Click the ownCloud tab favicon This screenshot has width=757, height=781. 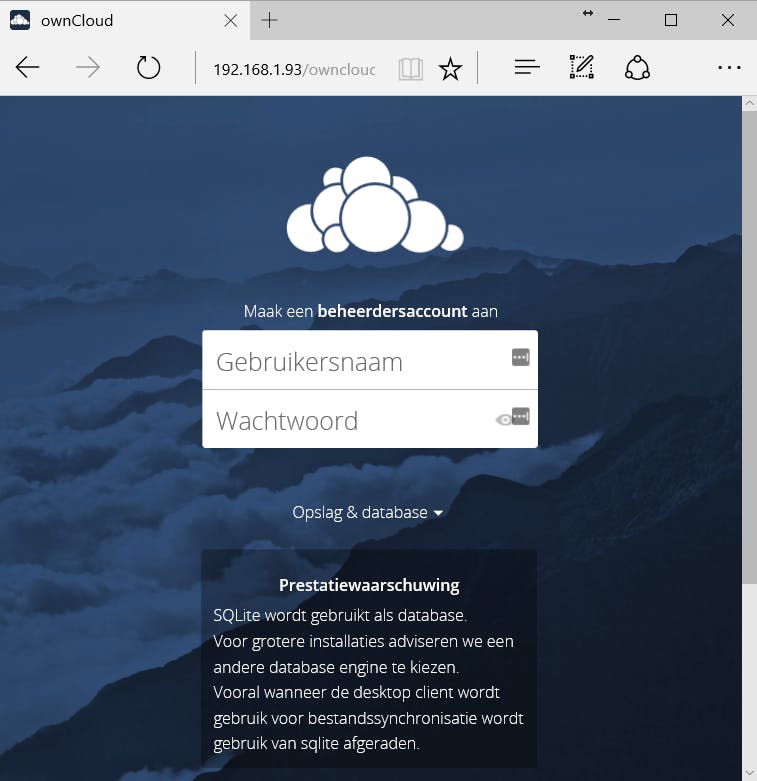click(x=20, y=20)
